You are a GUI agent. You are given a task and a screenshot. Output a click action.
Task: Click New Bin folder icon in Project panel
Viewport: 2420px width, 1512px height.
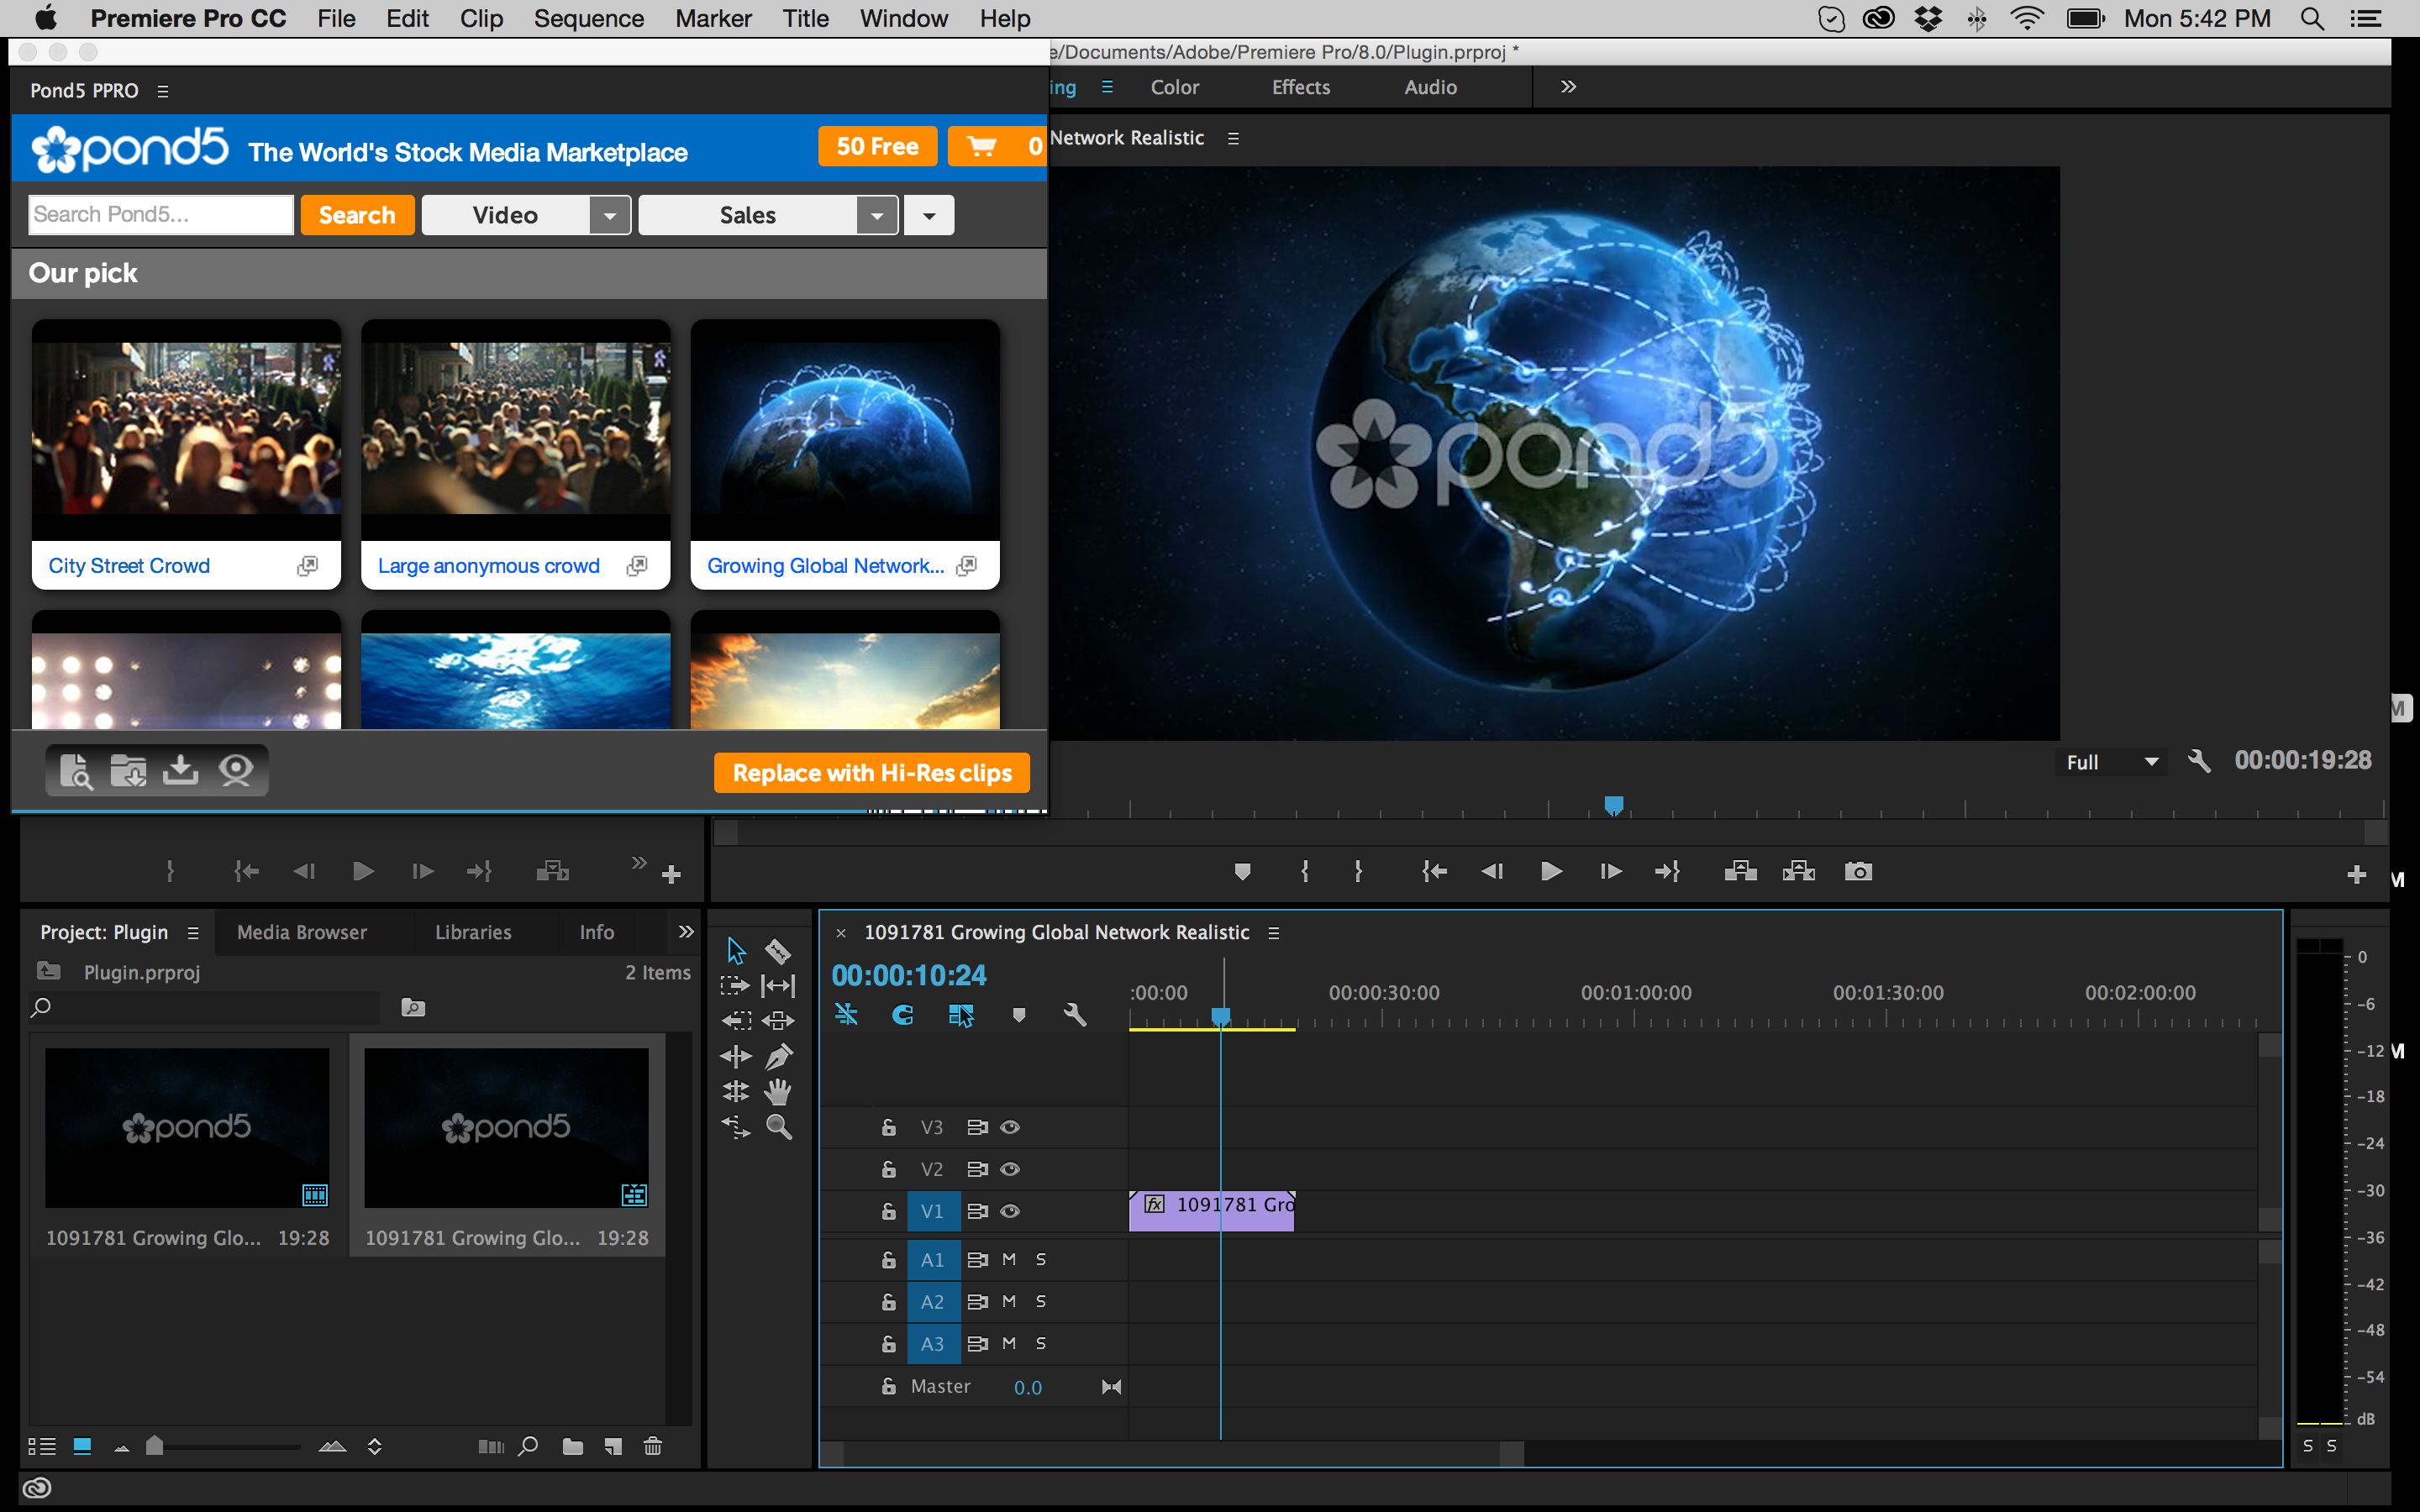(572, 1446)
